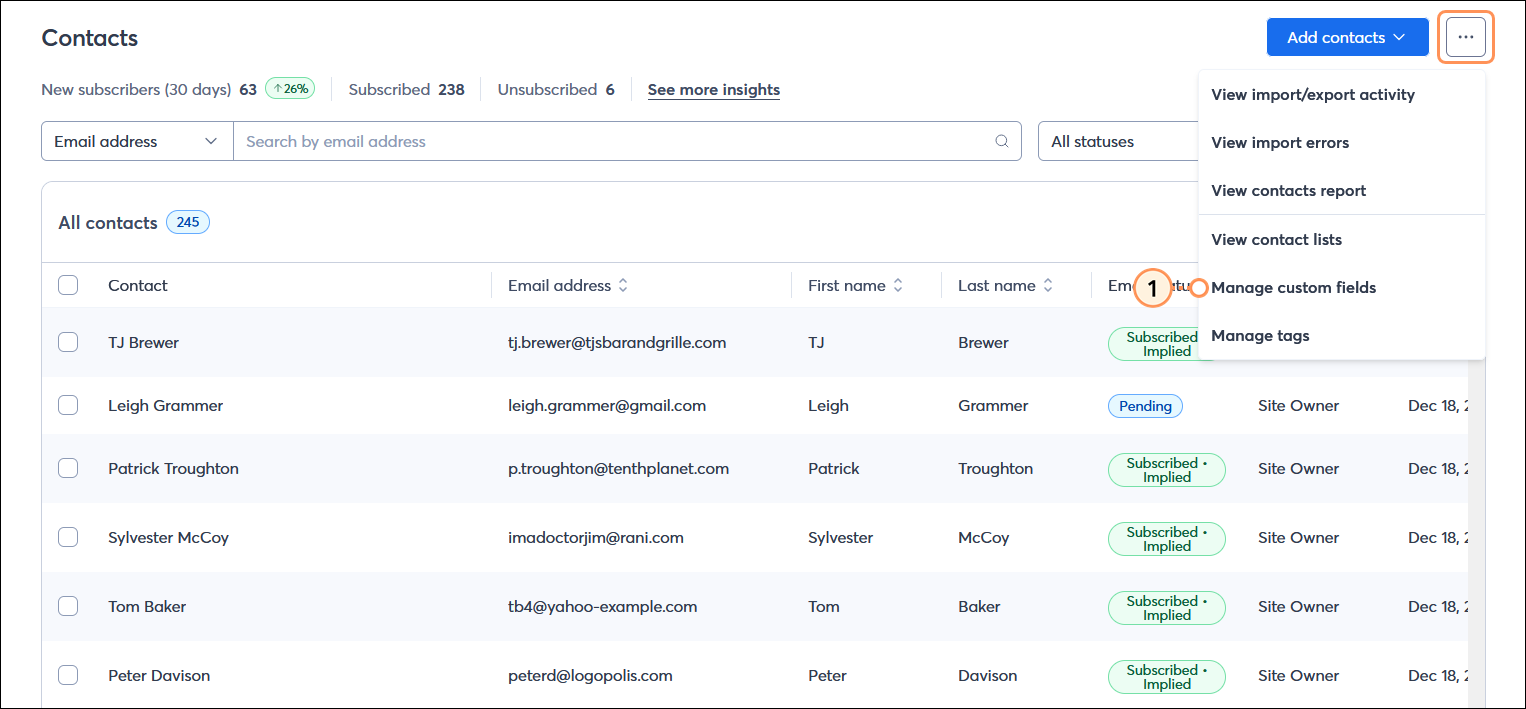
Task: Toggle the select-all contacts checkbox
Action: click(67, 284)
